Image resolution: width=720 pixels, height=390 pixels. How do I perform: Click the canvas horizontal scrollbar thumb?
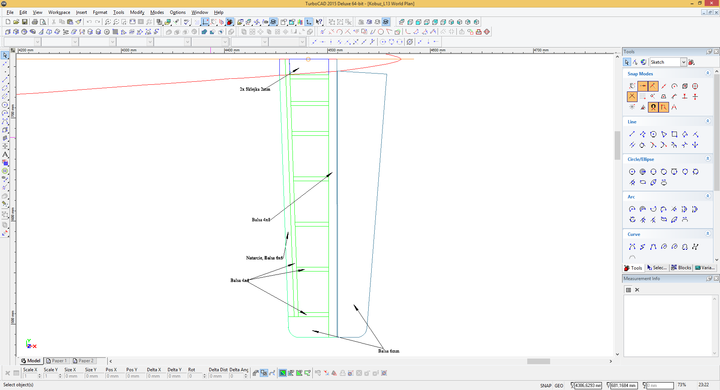(x=538, y=362)
